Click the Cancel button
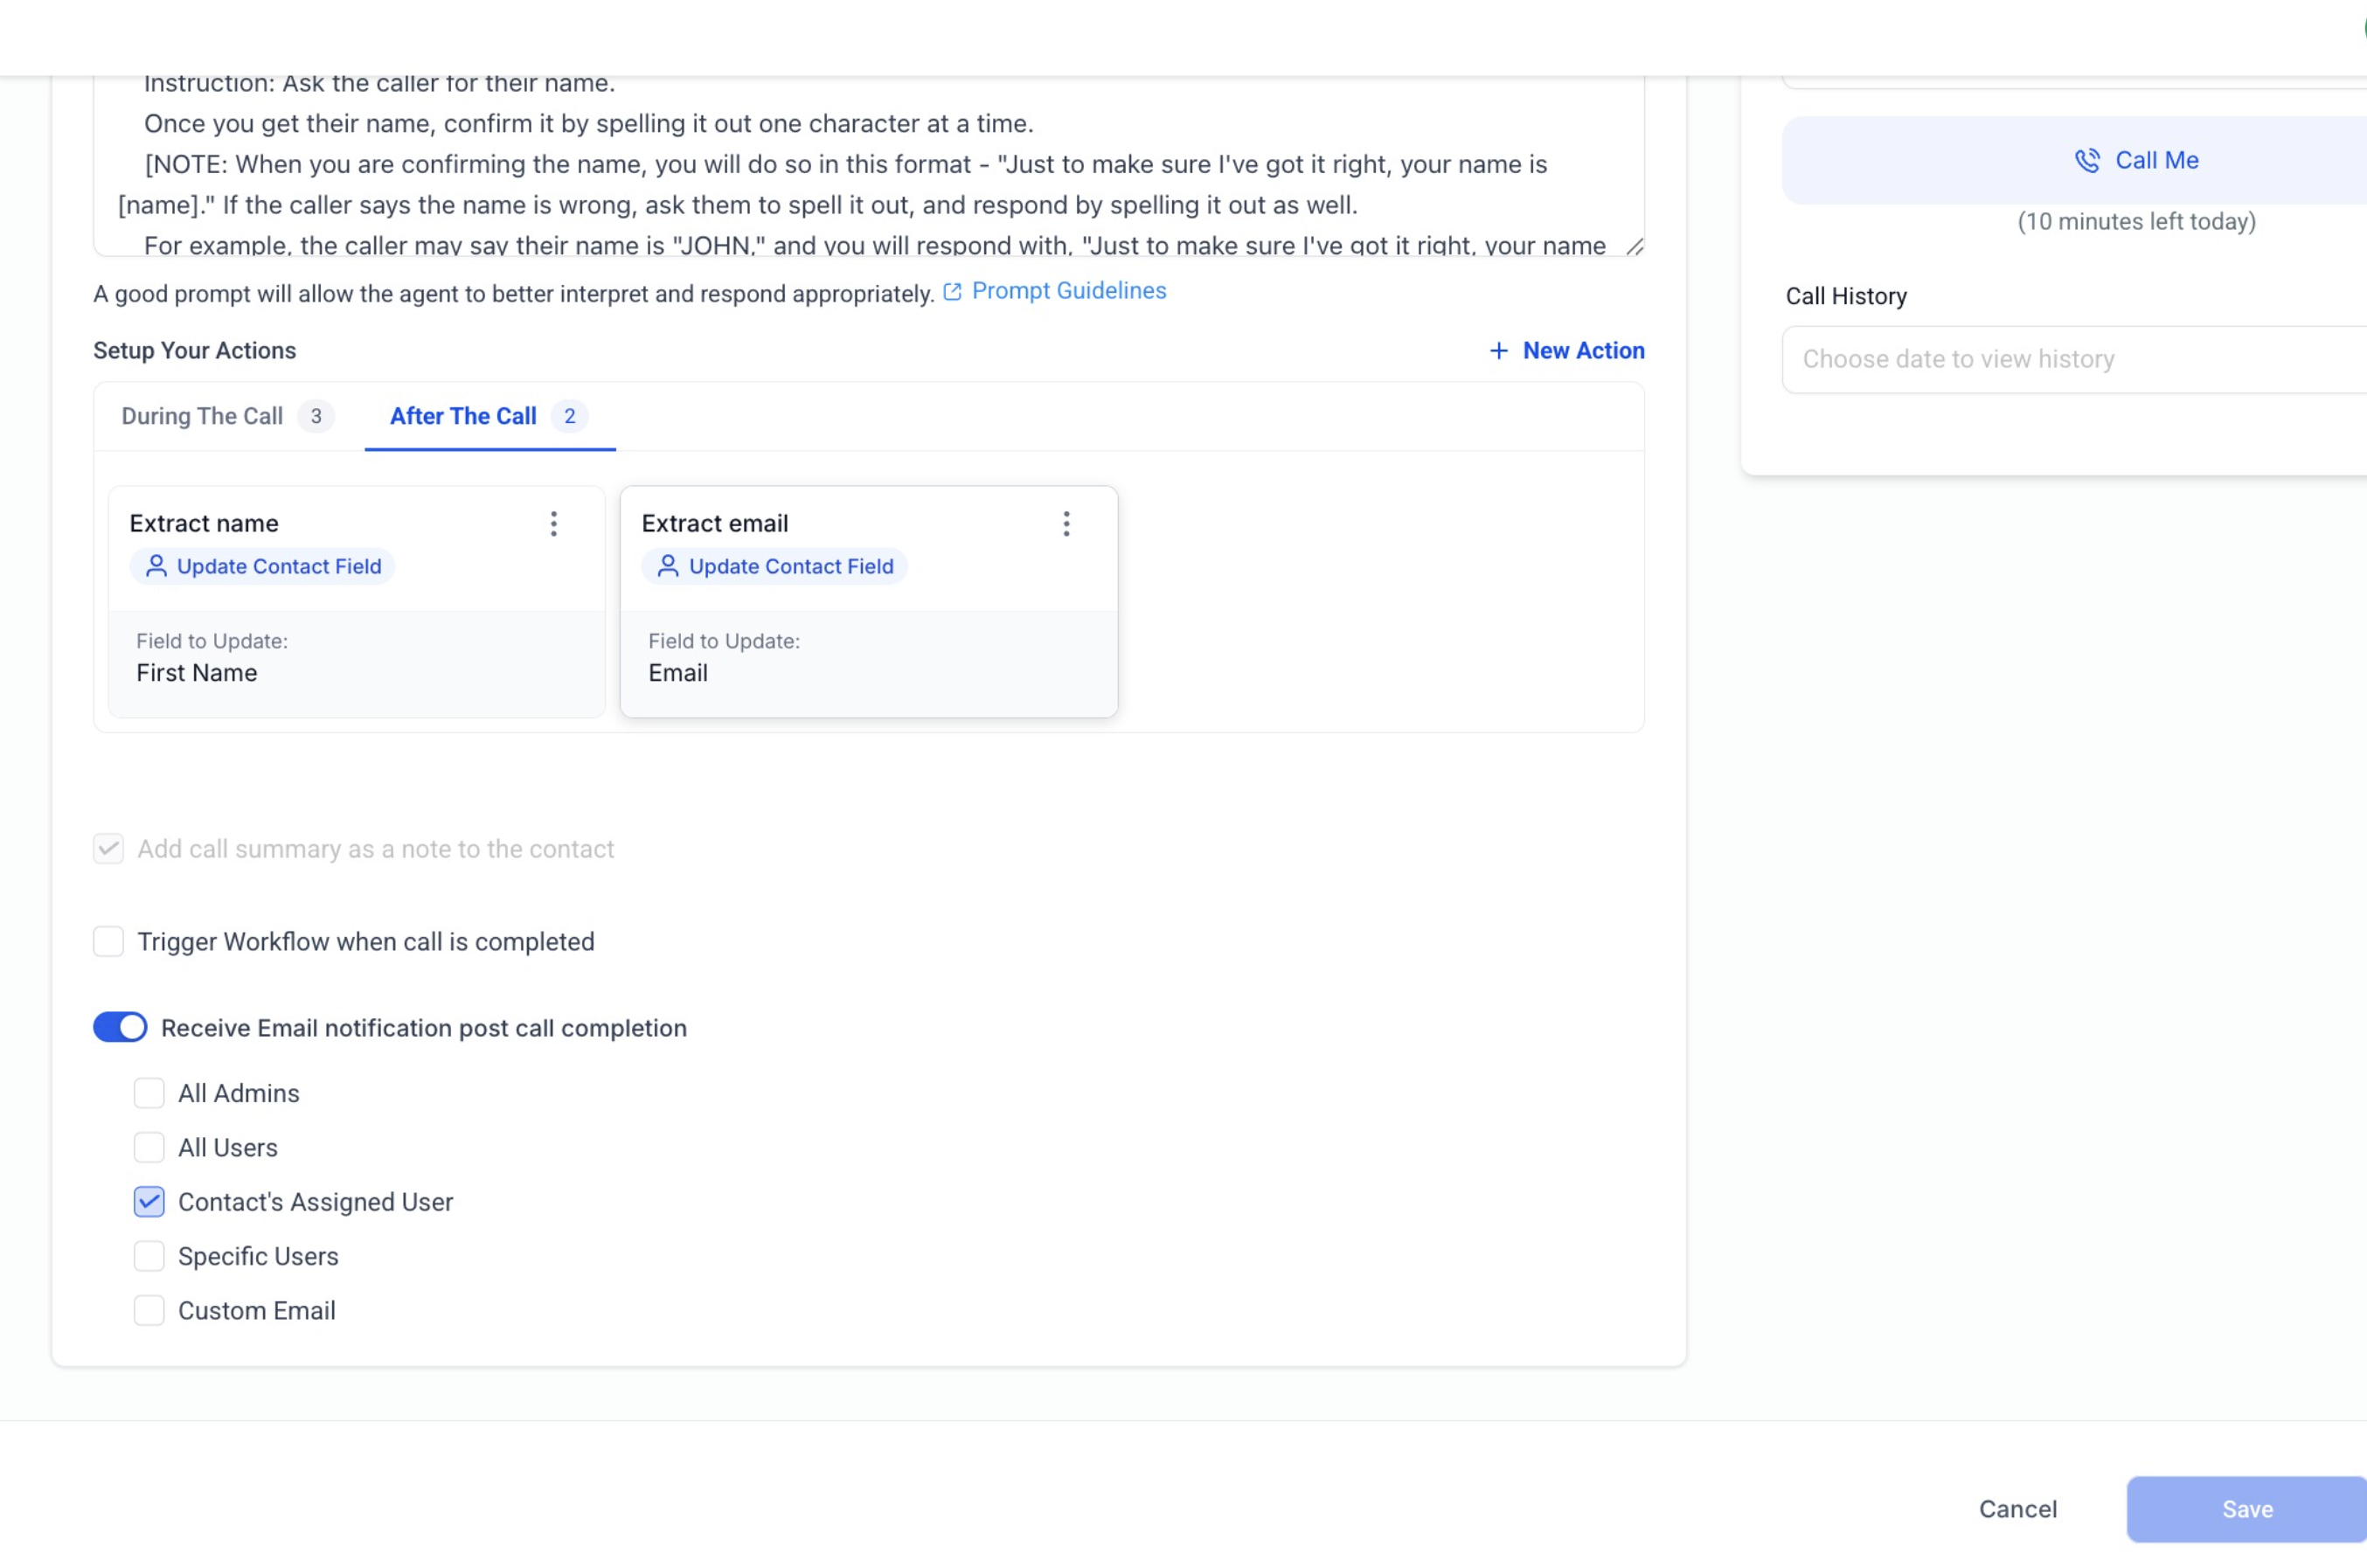 (x=2018, y=1509)
